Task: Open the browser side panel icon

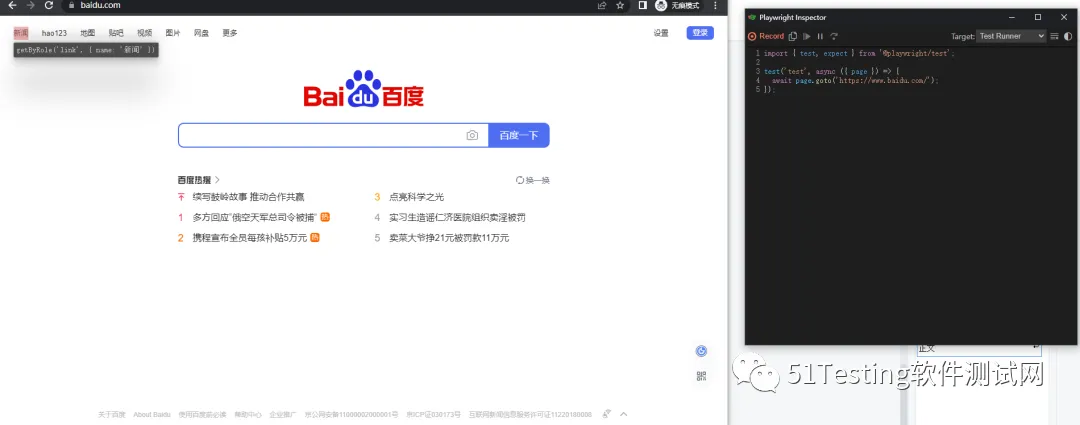Action: (643, 5)
